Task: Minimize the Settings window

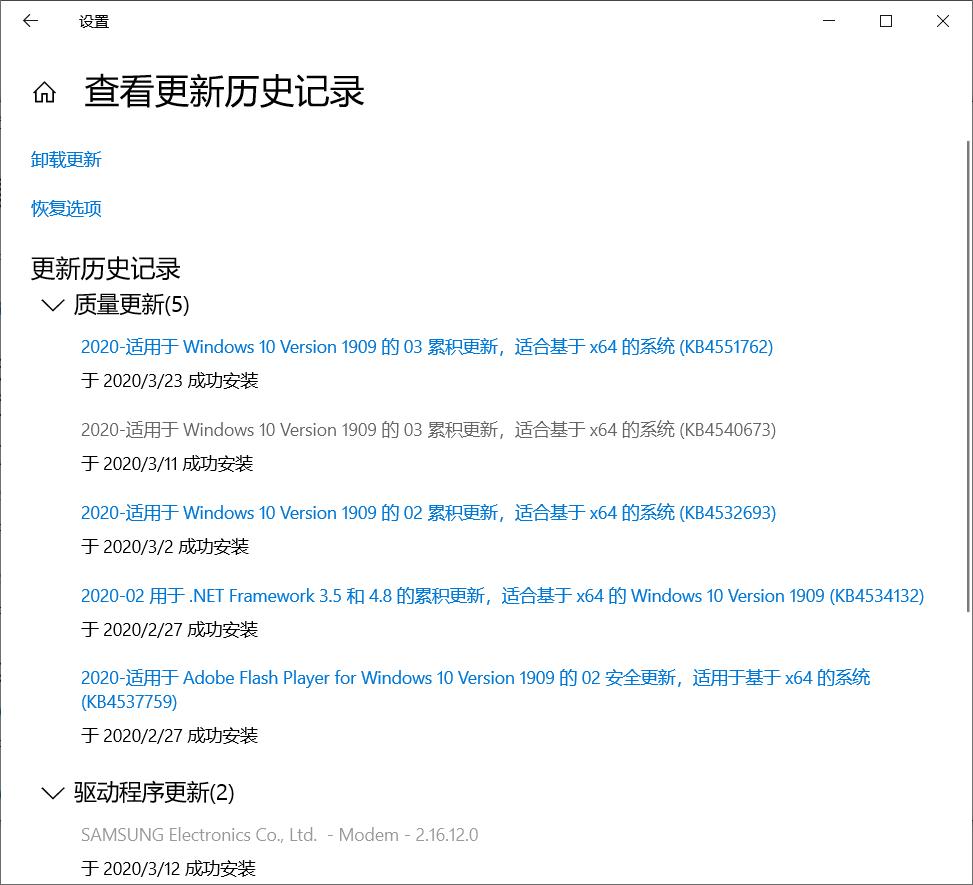Action: point(827,21)
